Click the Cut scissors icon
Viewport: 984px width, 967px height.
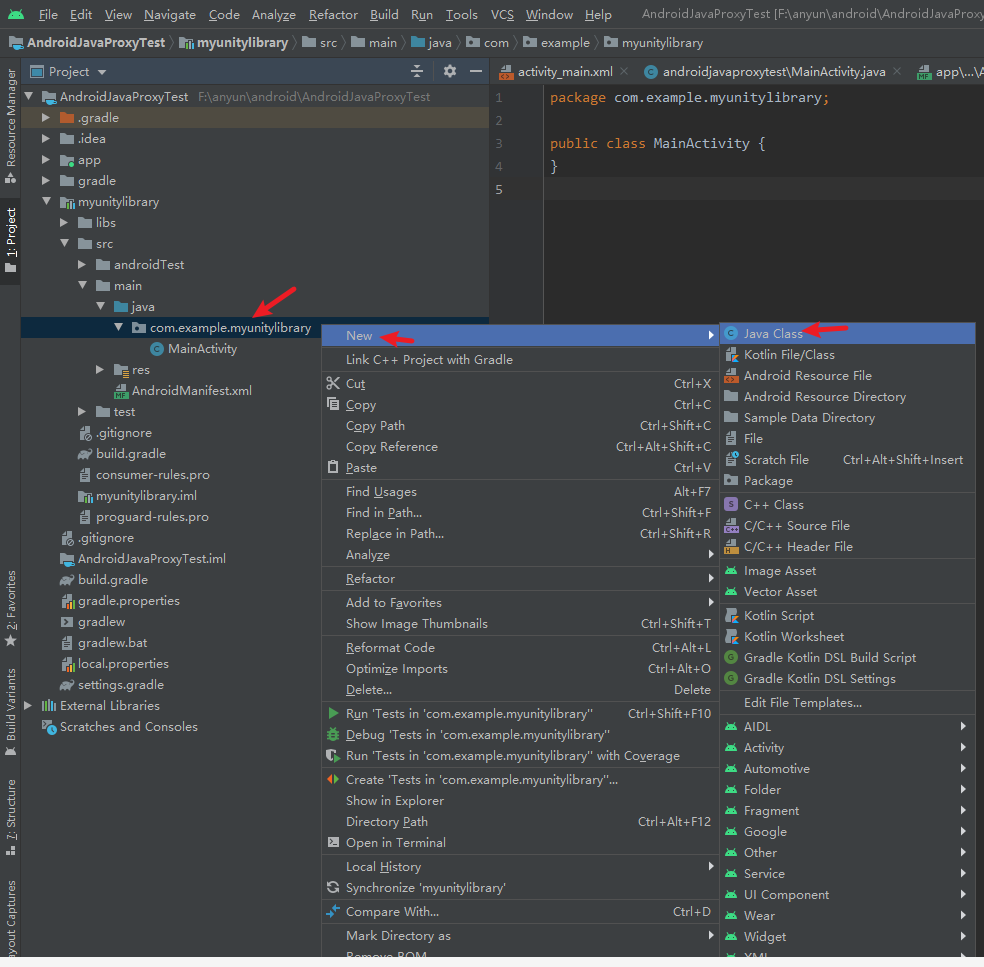333,383
